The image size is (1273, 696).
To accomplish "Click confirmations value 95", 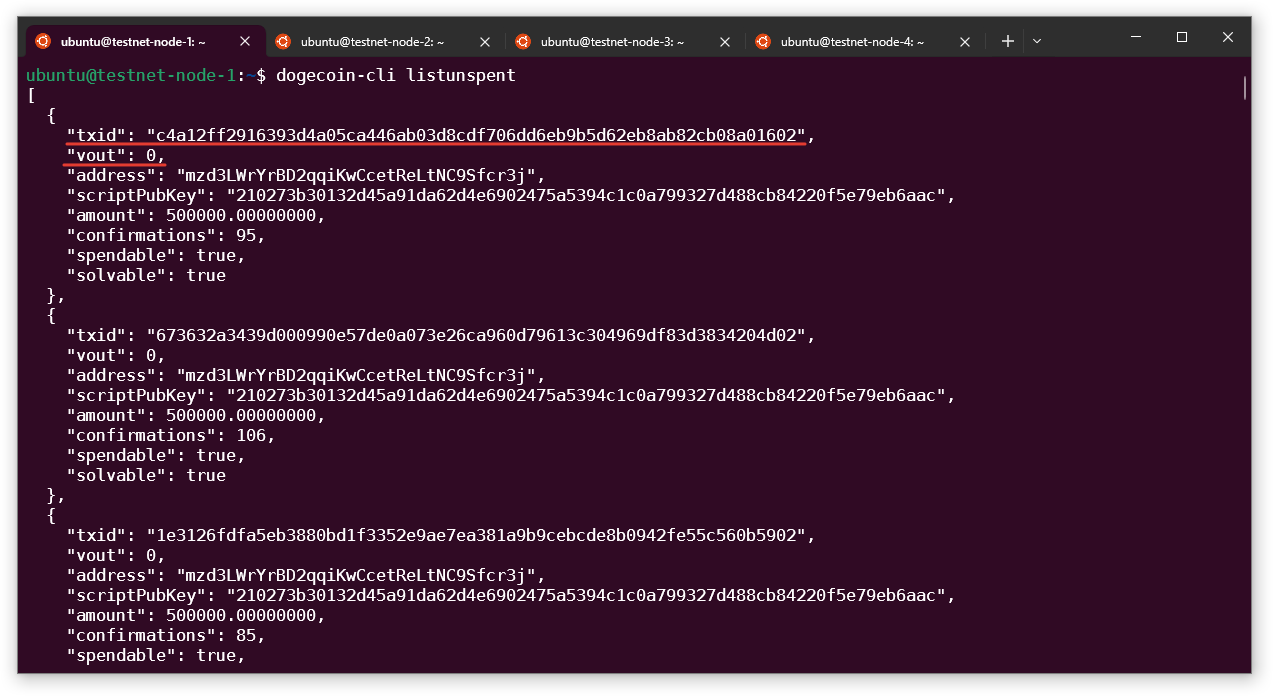I will click(246, 235).
